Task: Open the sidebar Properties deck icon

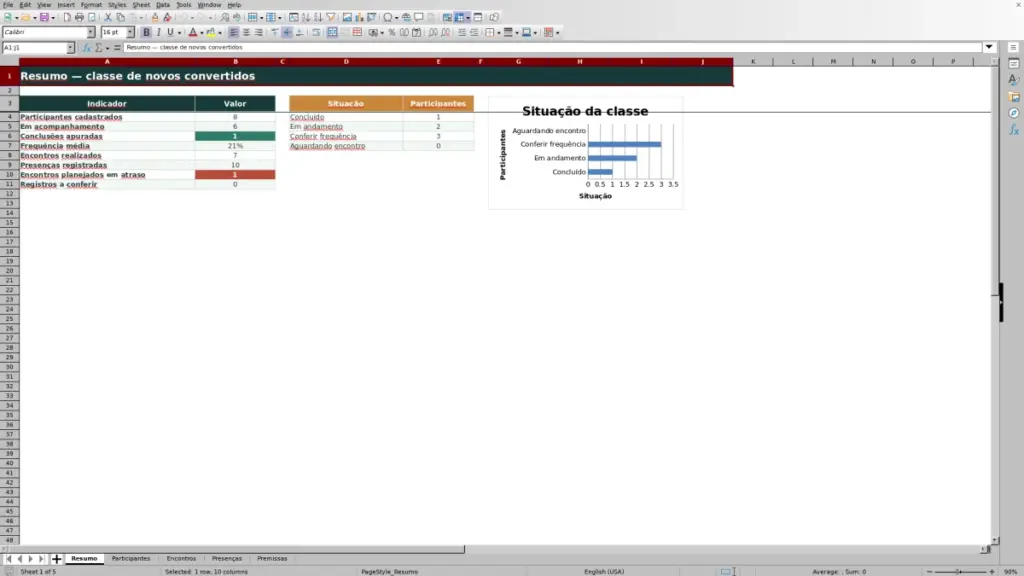Action: (1014, 64)
